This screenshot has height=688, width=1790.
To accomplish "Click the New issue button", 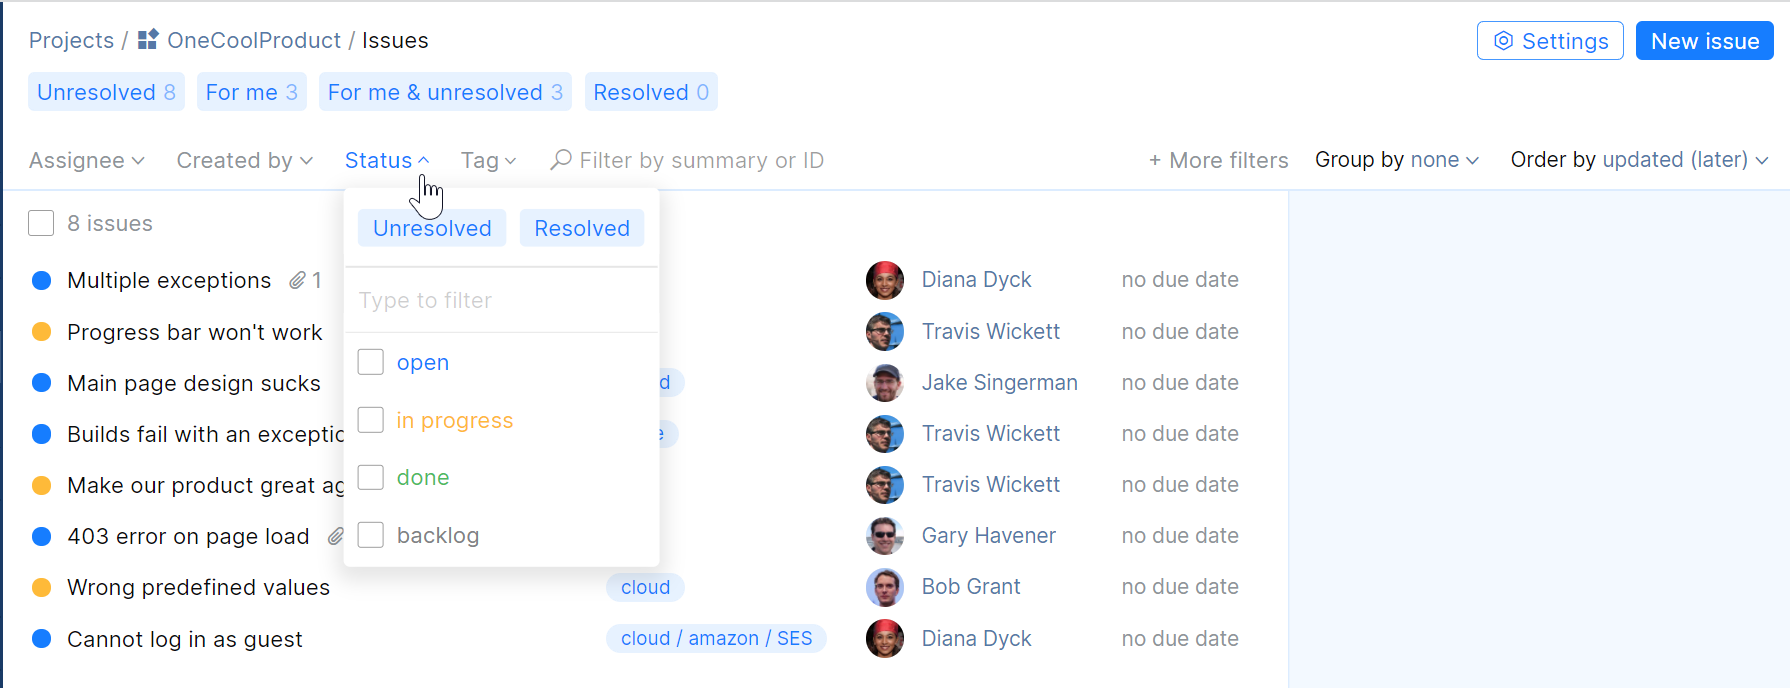I will coord(1704,41).
